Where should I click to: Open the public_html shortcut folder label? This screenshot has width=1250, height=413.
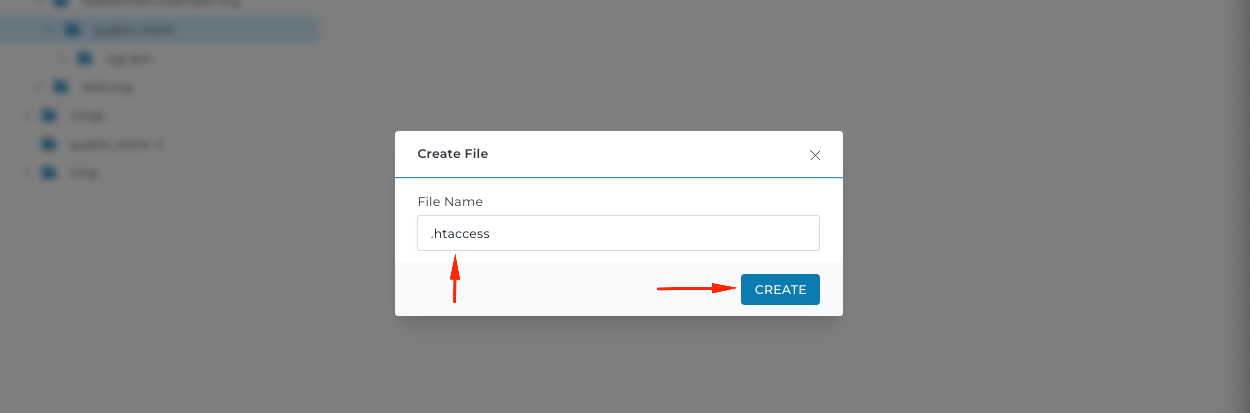pyautogui.click(x=116, y=145)
